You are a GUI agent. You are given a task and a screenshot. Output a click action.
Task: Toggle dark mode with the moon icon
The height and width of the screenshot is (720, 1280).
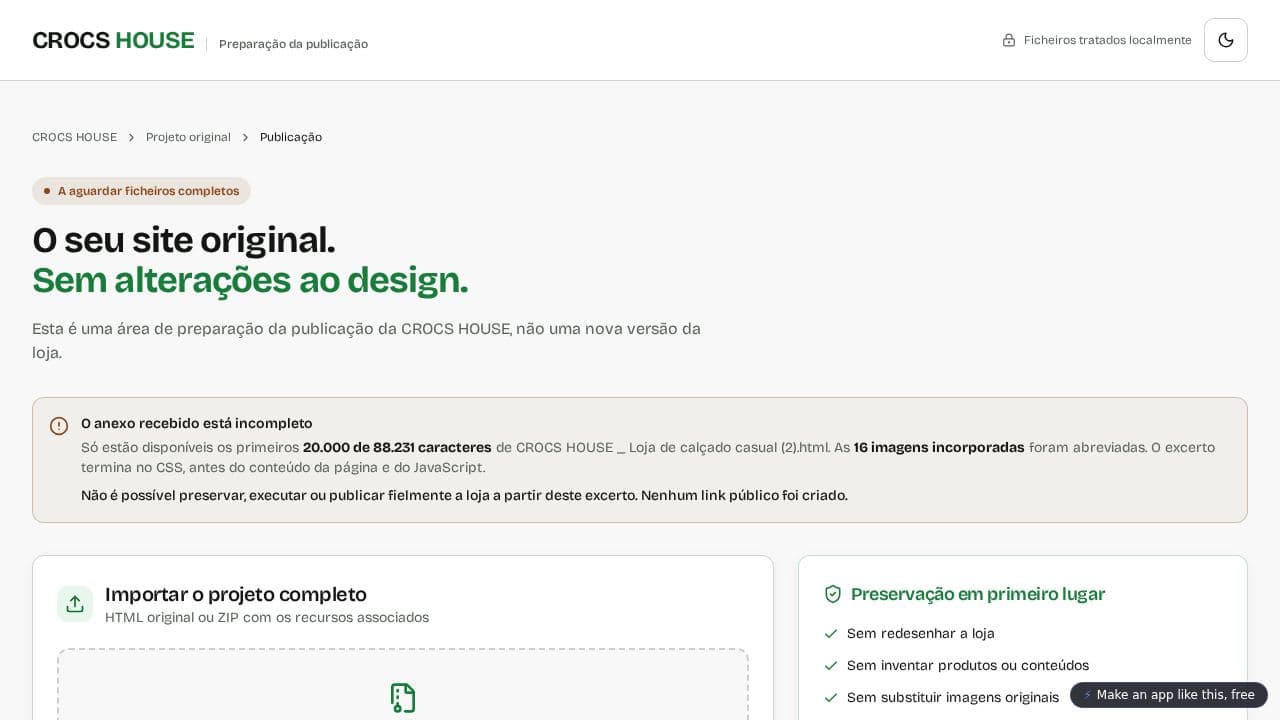[x=1226, y=40]
